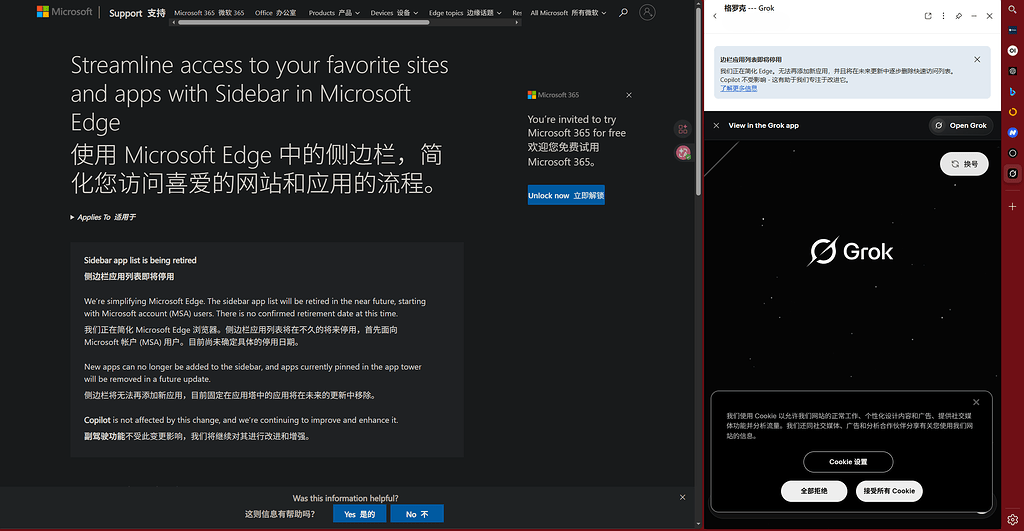Close the Grok cookie consent dialog
Screen dimensions: 1024x531
976,402
